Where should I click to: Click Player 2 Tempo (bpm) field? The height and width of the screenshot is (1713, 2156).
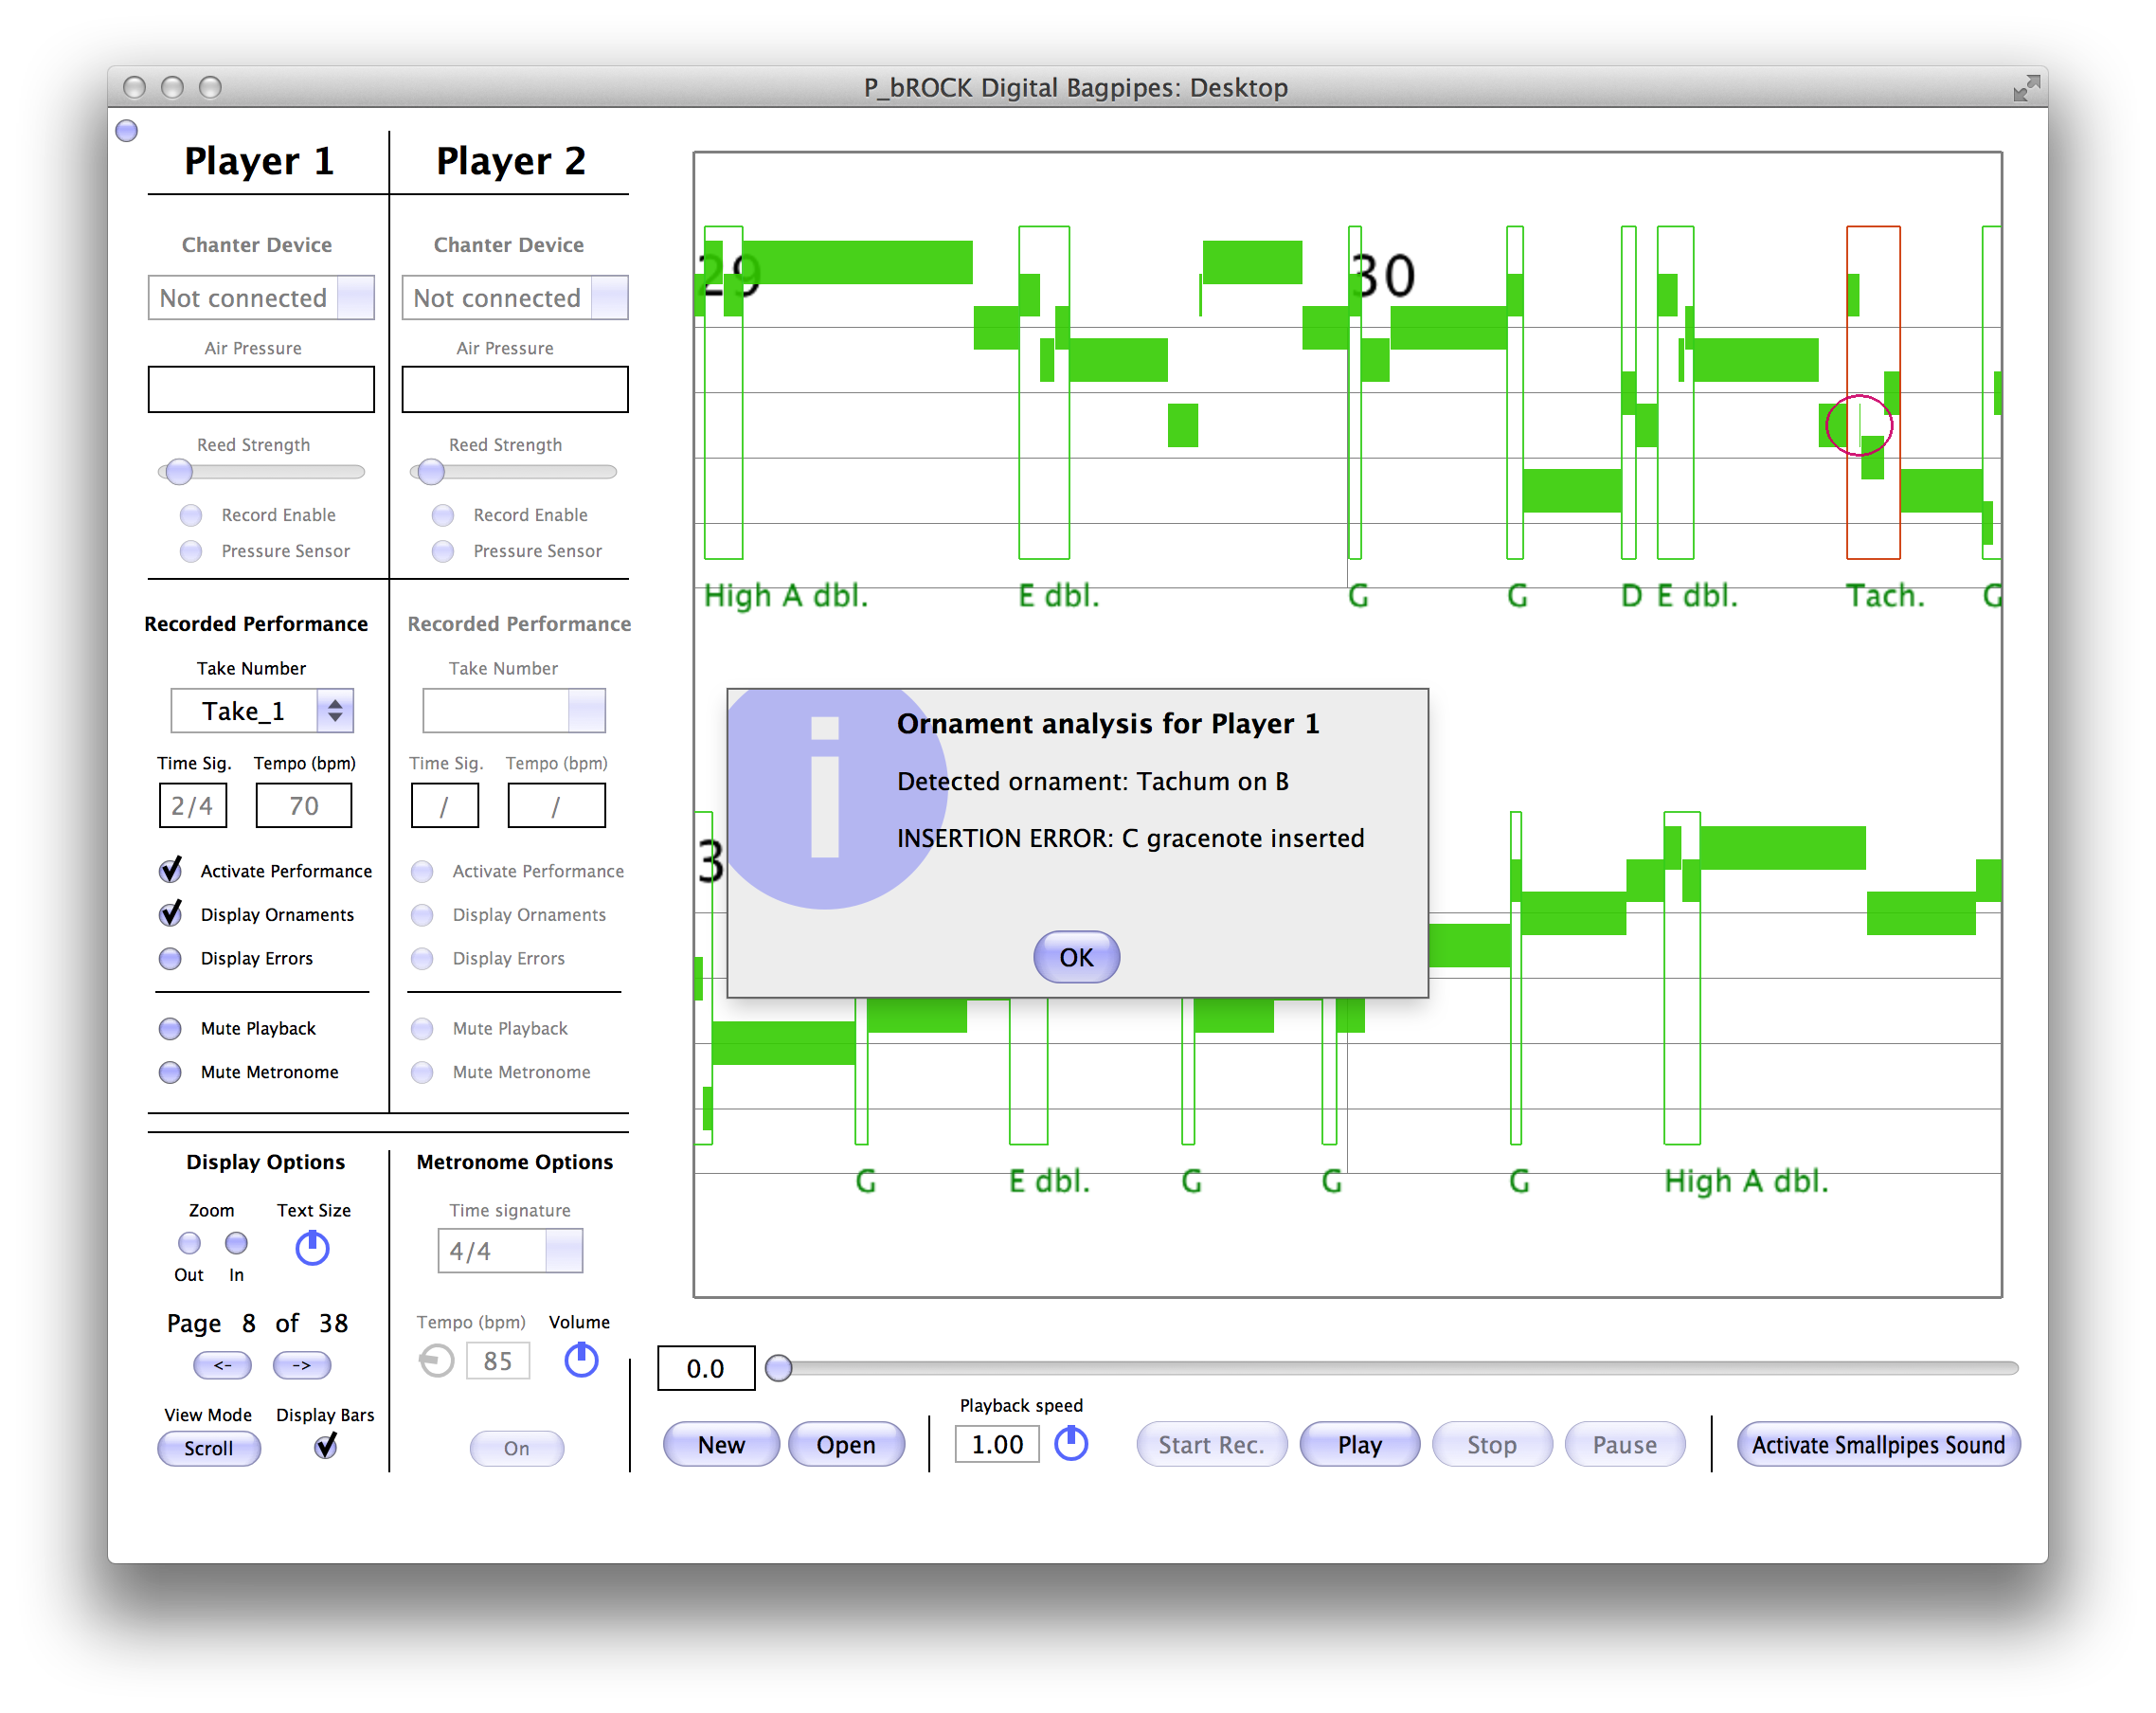(557, 805)
